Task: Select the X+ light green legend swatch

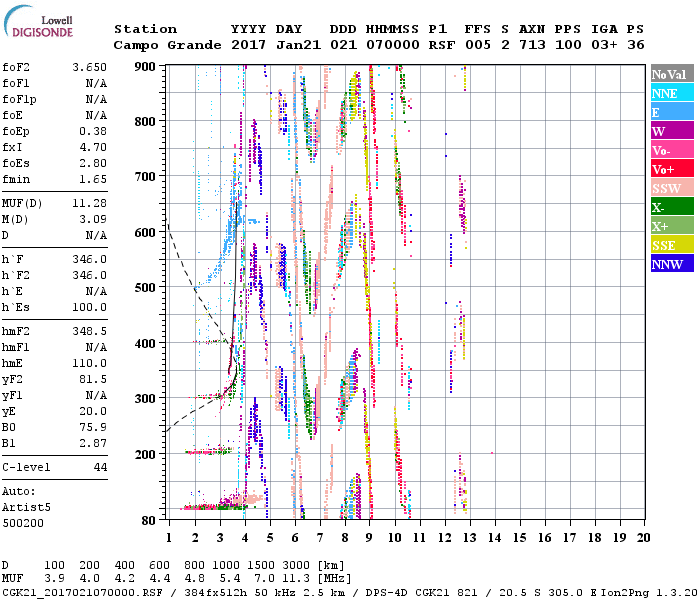Action: point(671,226)
